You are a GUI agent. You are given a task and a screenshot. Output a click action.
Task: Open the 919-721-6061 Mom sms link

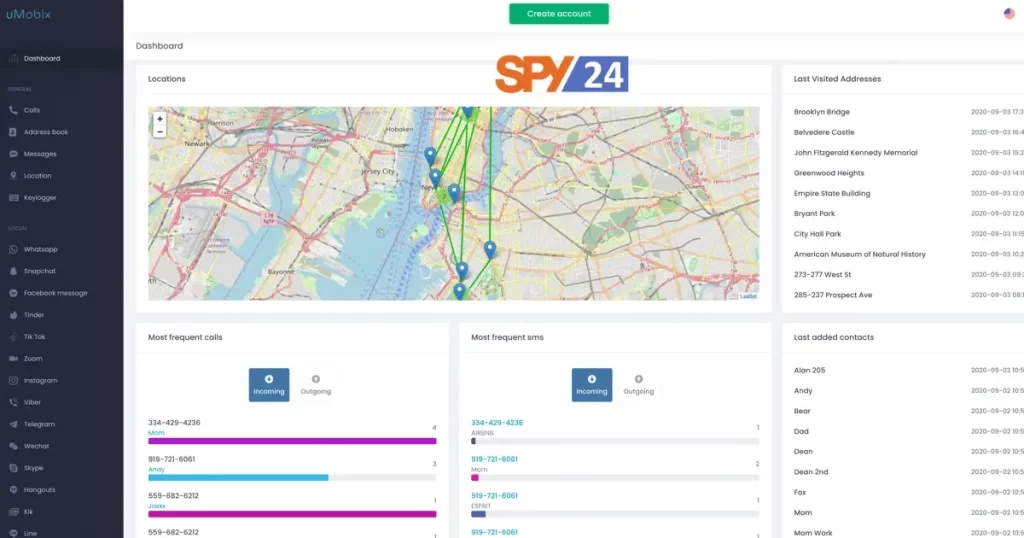pos(494,459)
